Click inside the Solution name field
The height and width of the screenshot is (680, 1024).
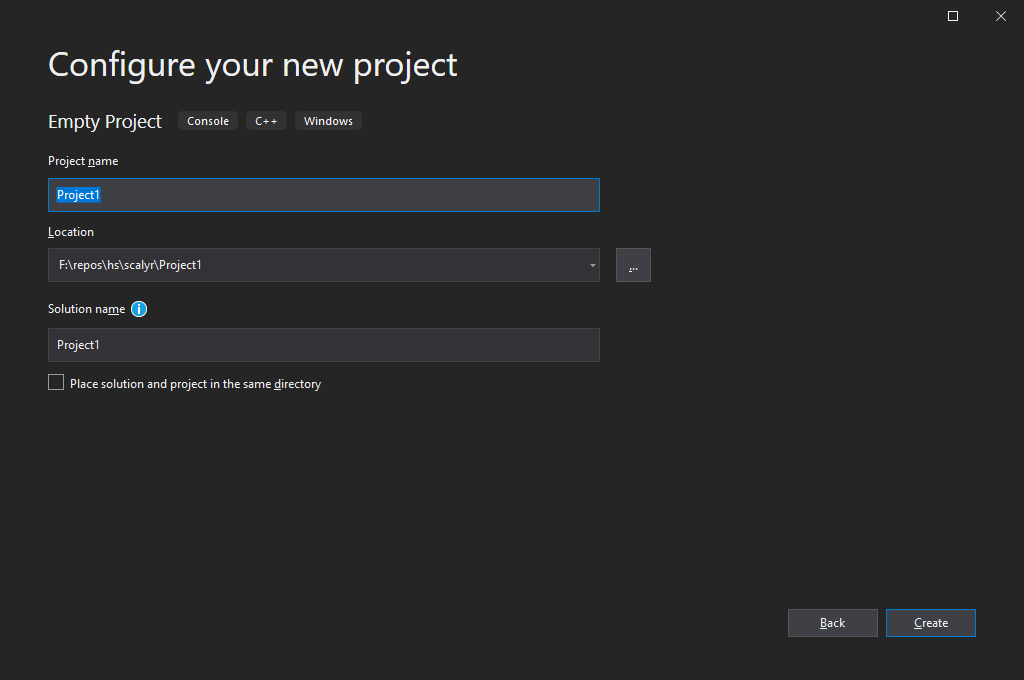[323, 345]
